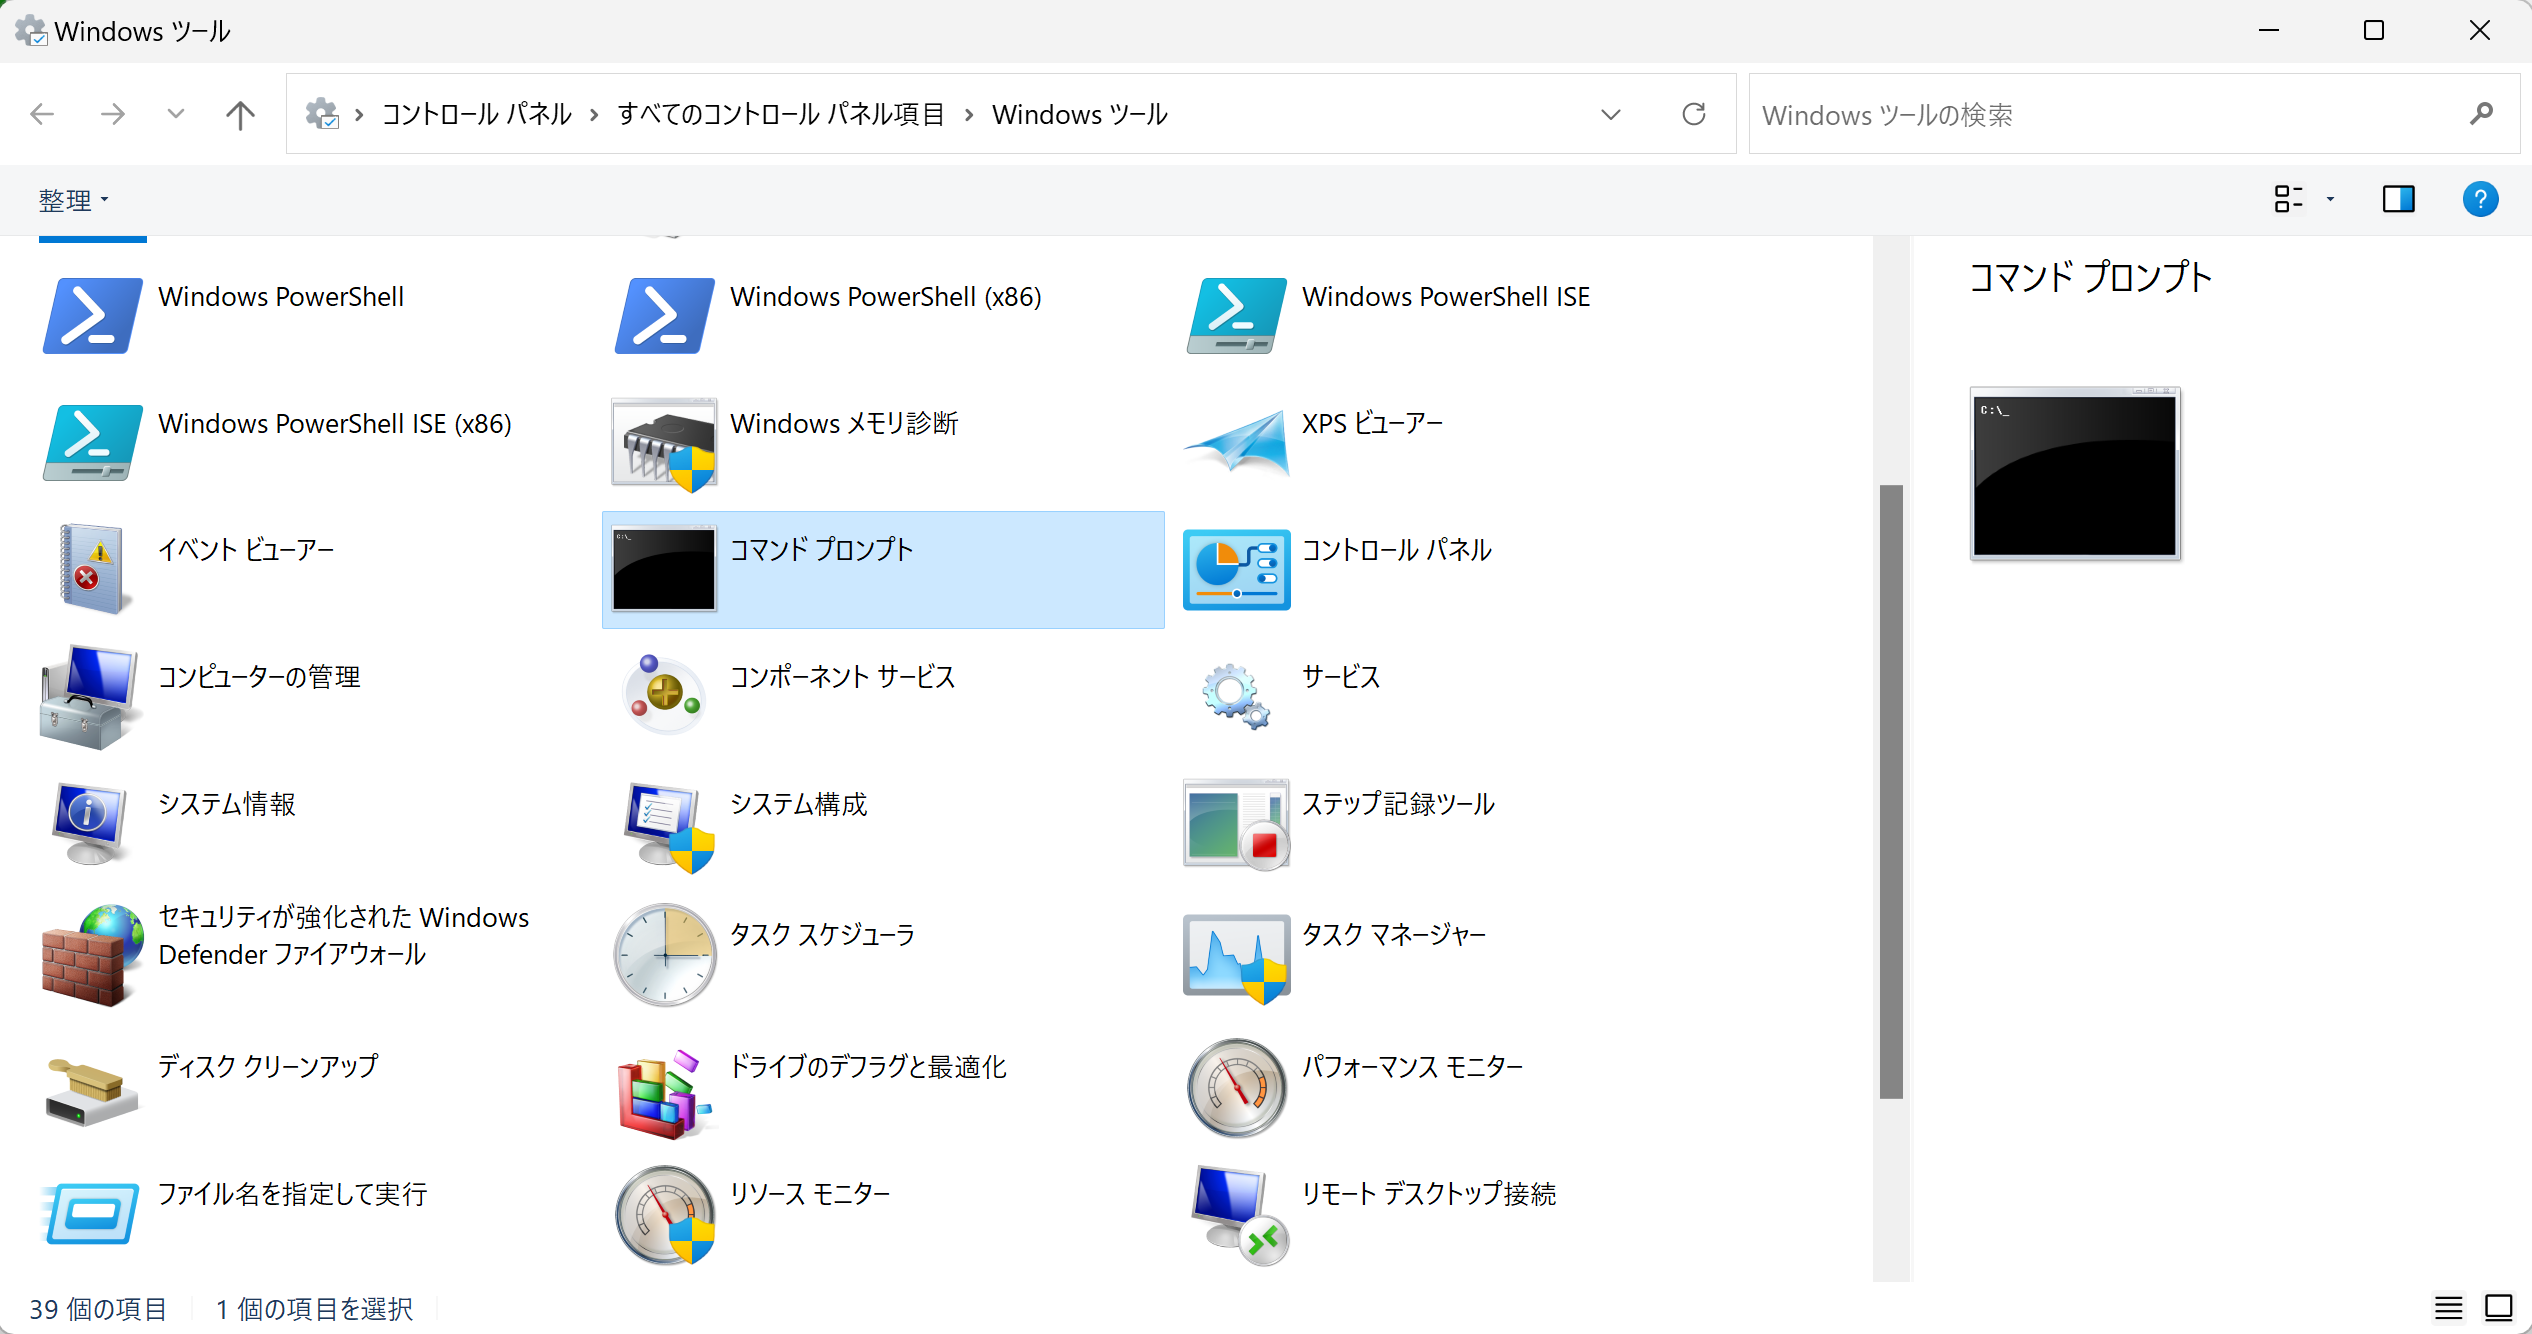
Task: Open the recent locations dropdown arrow
Action: (175, 114)
